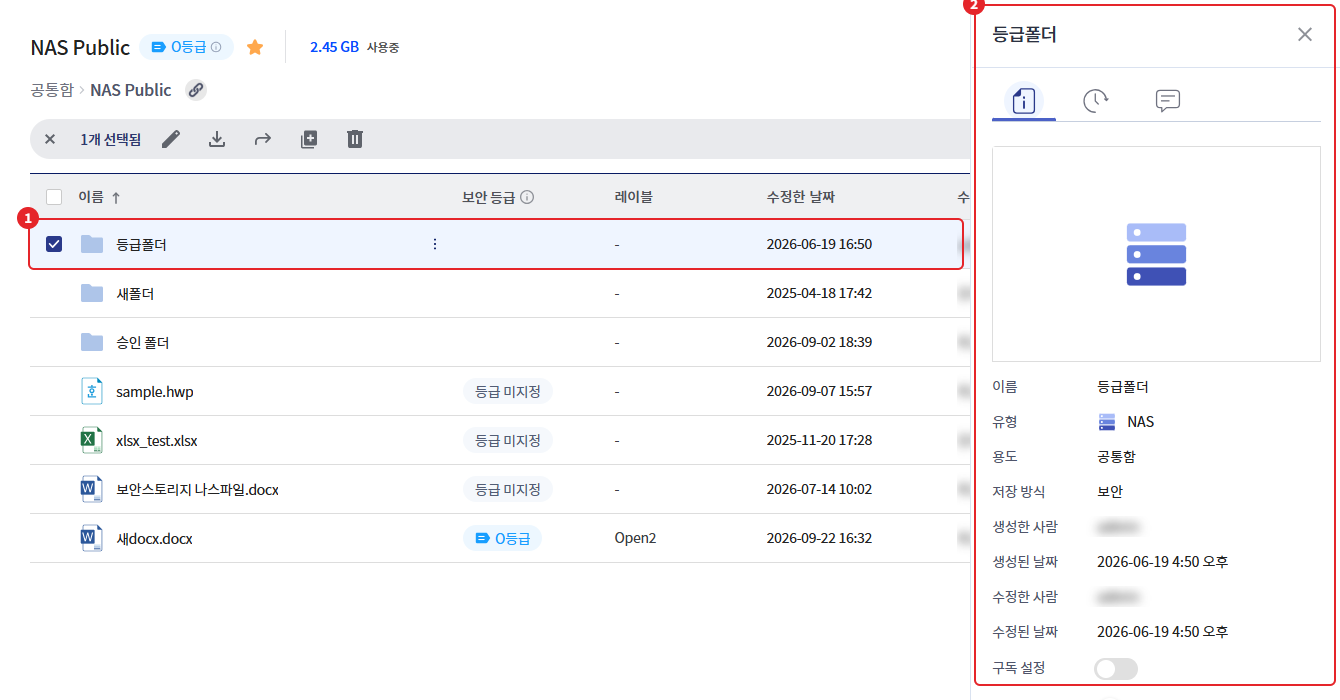Viewport: 1340px width, 700px height.
Task: Open 보안스토리지 나스파일.docx
Action: tap(197, 490)
